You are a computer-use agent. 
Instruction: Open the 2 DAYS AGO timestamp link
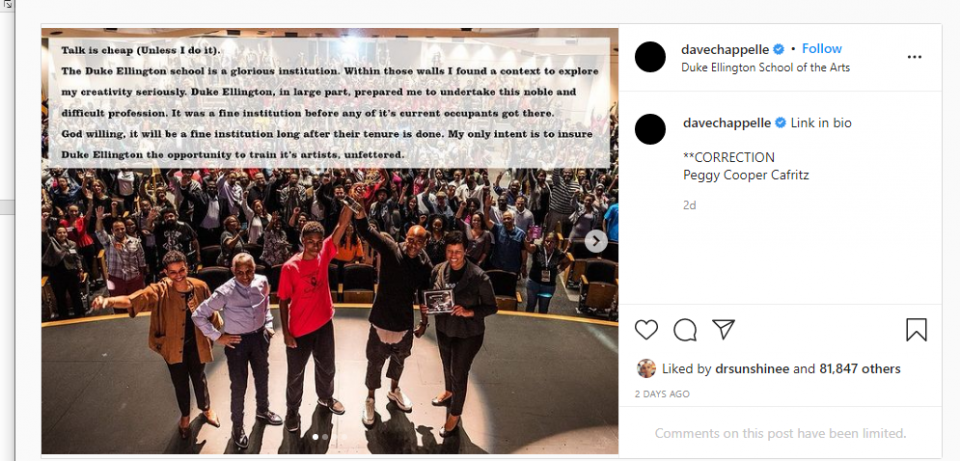(x=662, y=394)
